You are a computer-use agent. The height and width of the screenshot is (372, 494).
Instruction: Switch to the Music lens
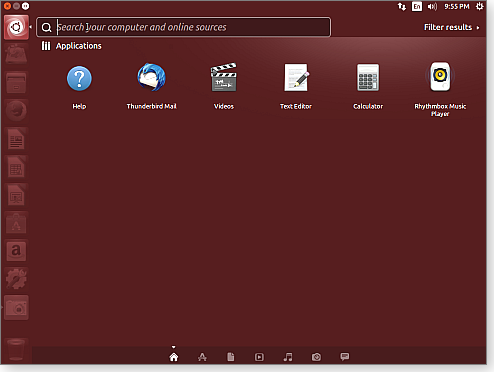coord(288,357)
